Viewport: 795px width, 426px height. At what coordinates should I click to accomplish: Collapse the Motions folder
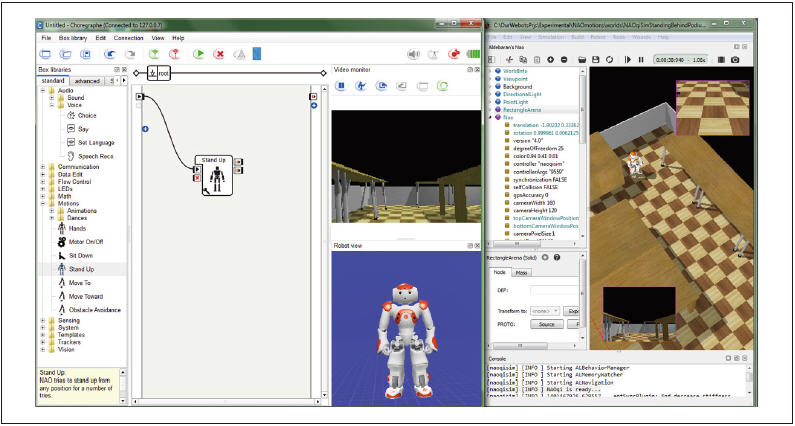[42, 203]
